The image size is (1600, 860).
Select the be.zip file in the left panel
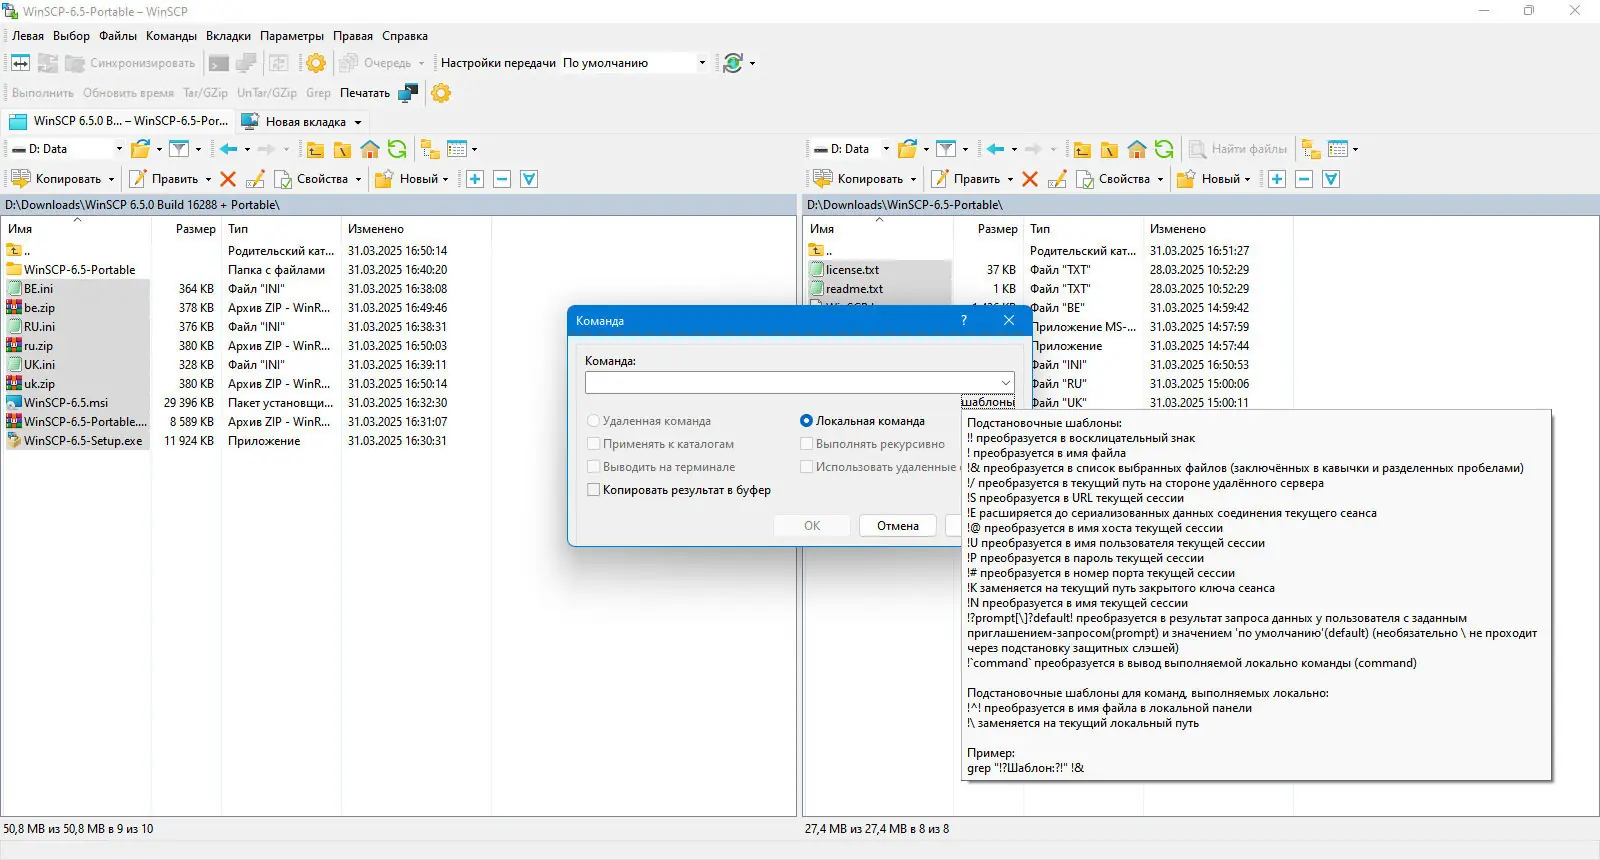(x=40, y=308)
